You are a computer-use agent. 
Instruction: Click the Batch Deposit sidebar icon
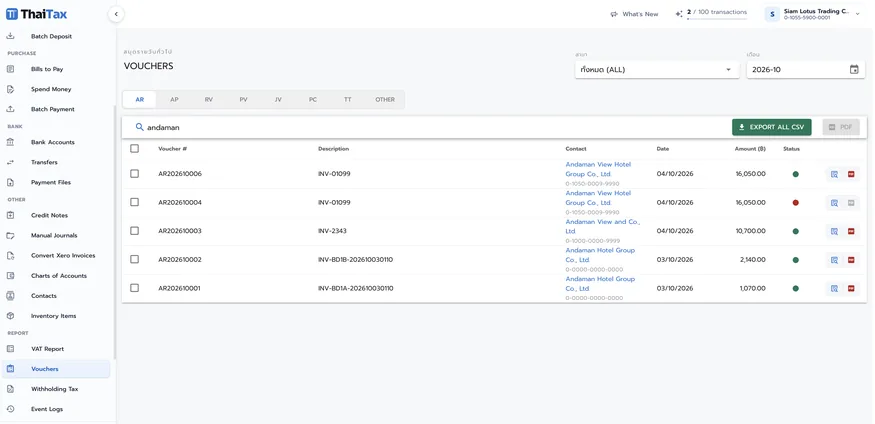(x=10, y=36)
